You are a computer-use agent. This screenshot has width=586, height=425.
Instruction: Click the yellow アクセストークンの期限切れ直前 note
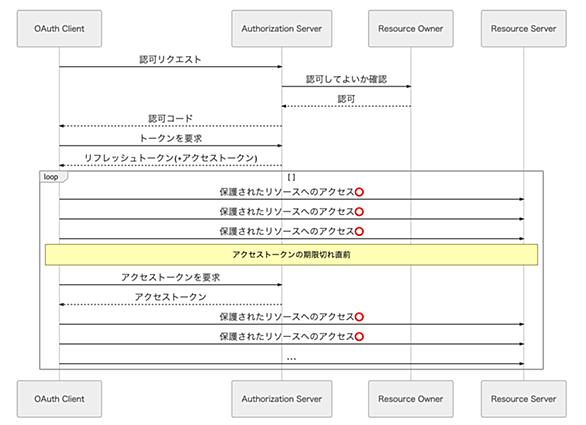[291, 255]
